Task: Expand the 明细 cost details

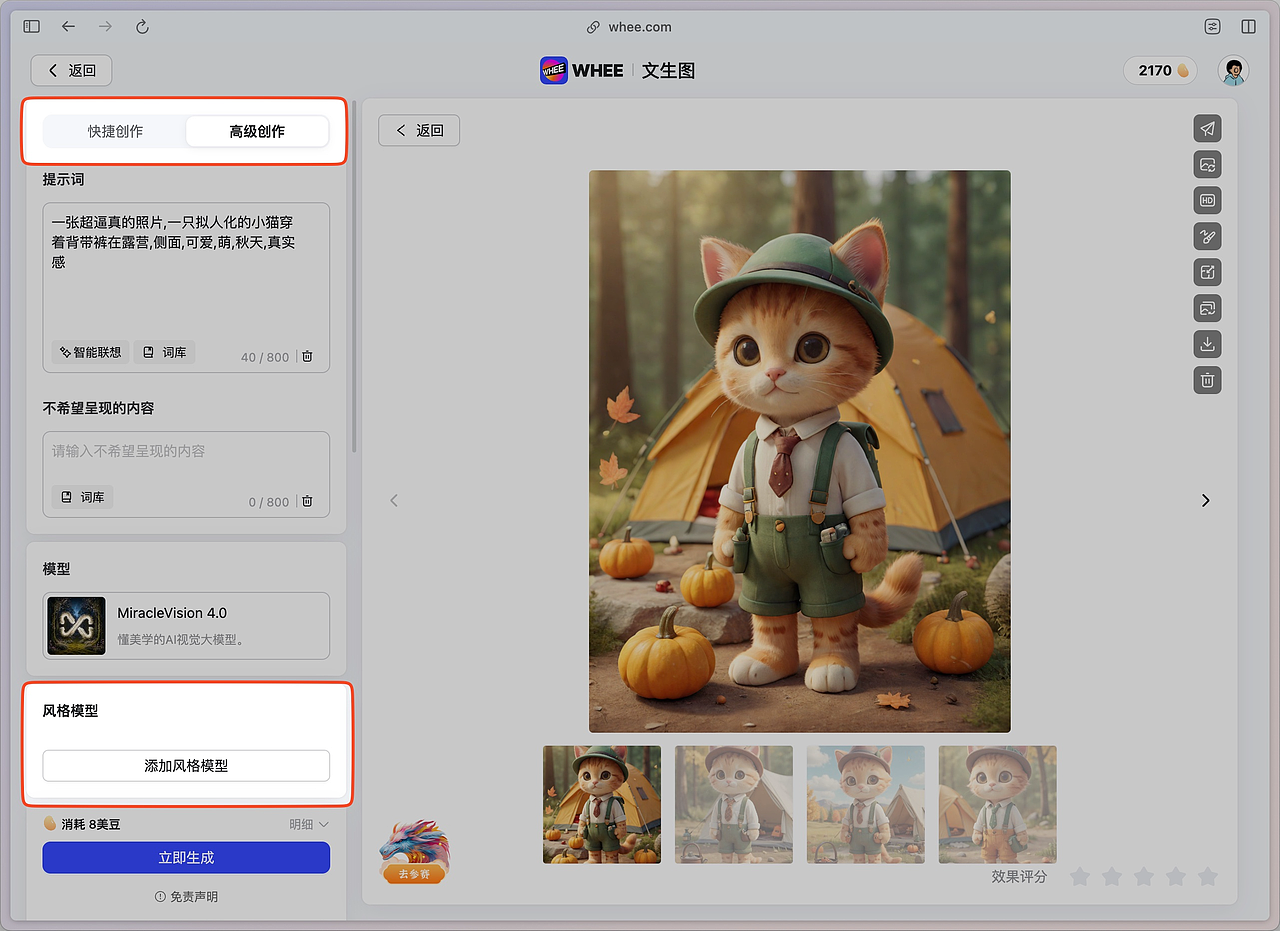Action: (x=309, y=824)
